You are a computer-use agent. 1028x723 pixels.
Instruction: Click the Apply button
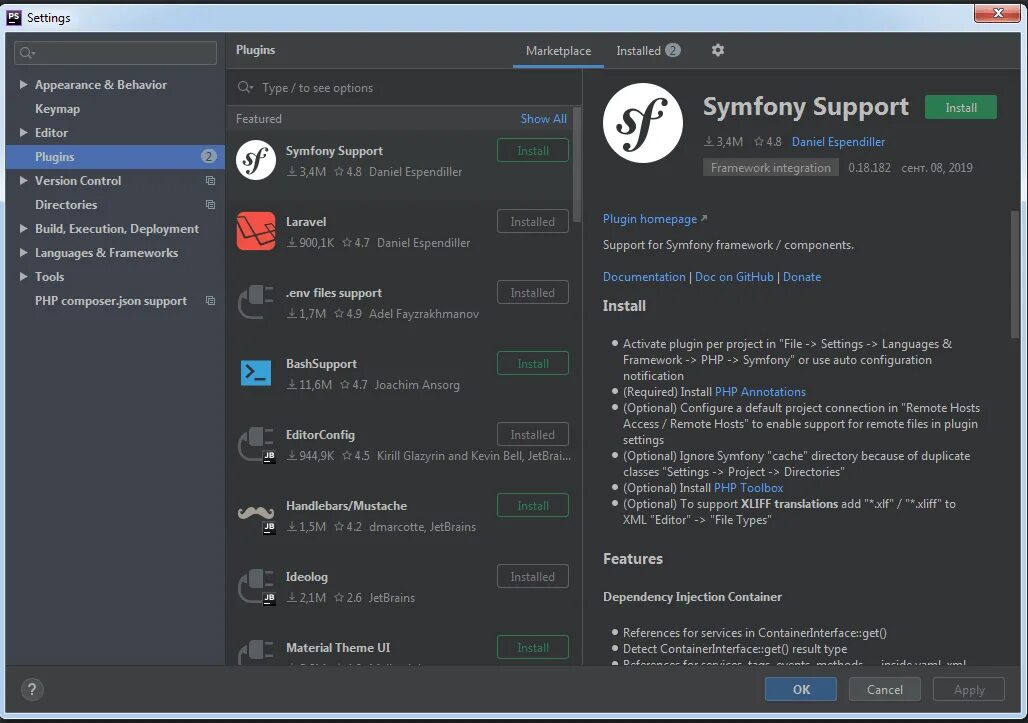[x=968, y=689]
